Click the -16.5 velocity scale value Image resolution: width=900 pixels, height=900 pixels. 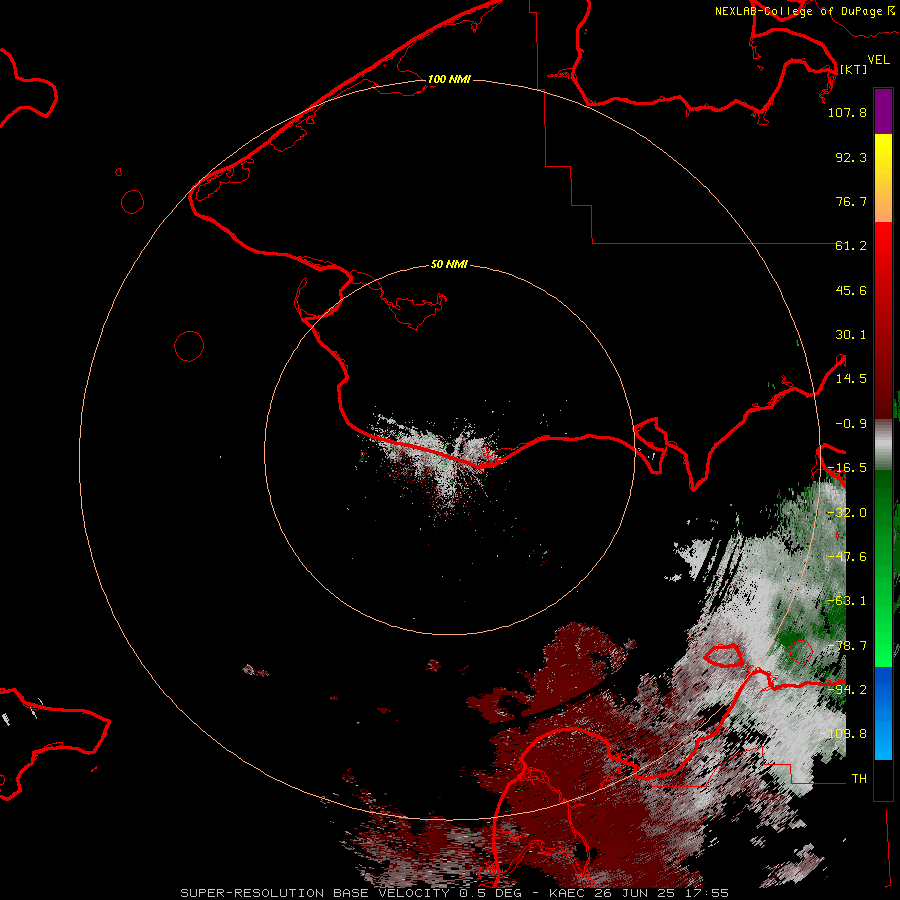click(847, 468)
